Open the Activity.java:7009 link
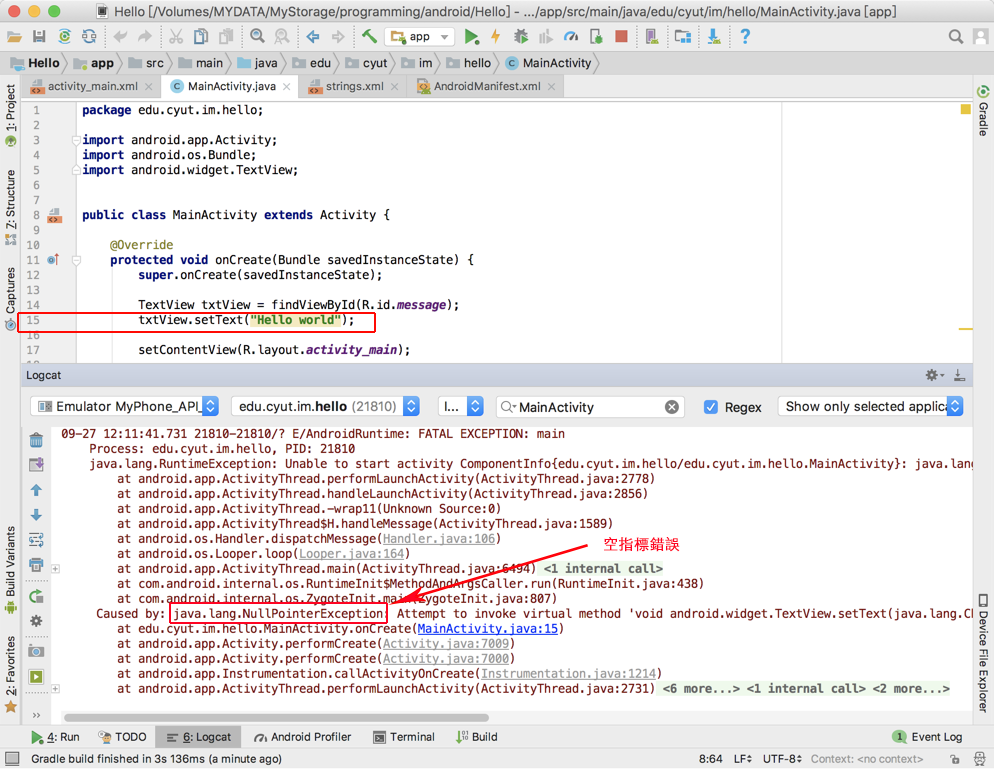Viewport: 994px width, 769px height. click(x=446, y=643)
